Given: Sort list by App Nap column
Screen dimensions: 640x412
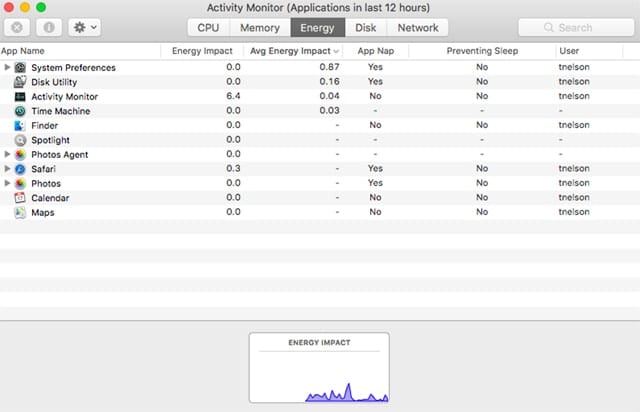Looking at the screenshot, I should [x=374, y=50].
